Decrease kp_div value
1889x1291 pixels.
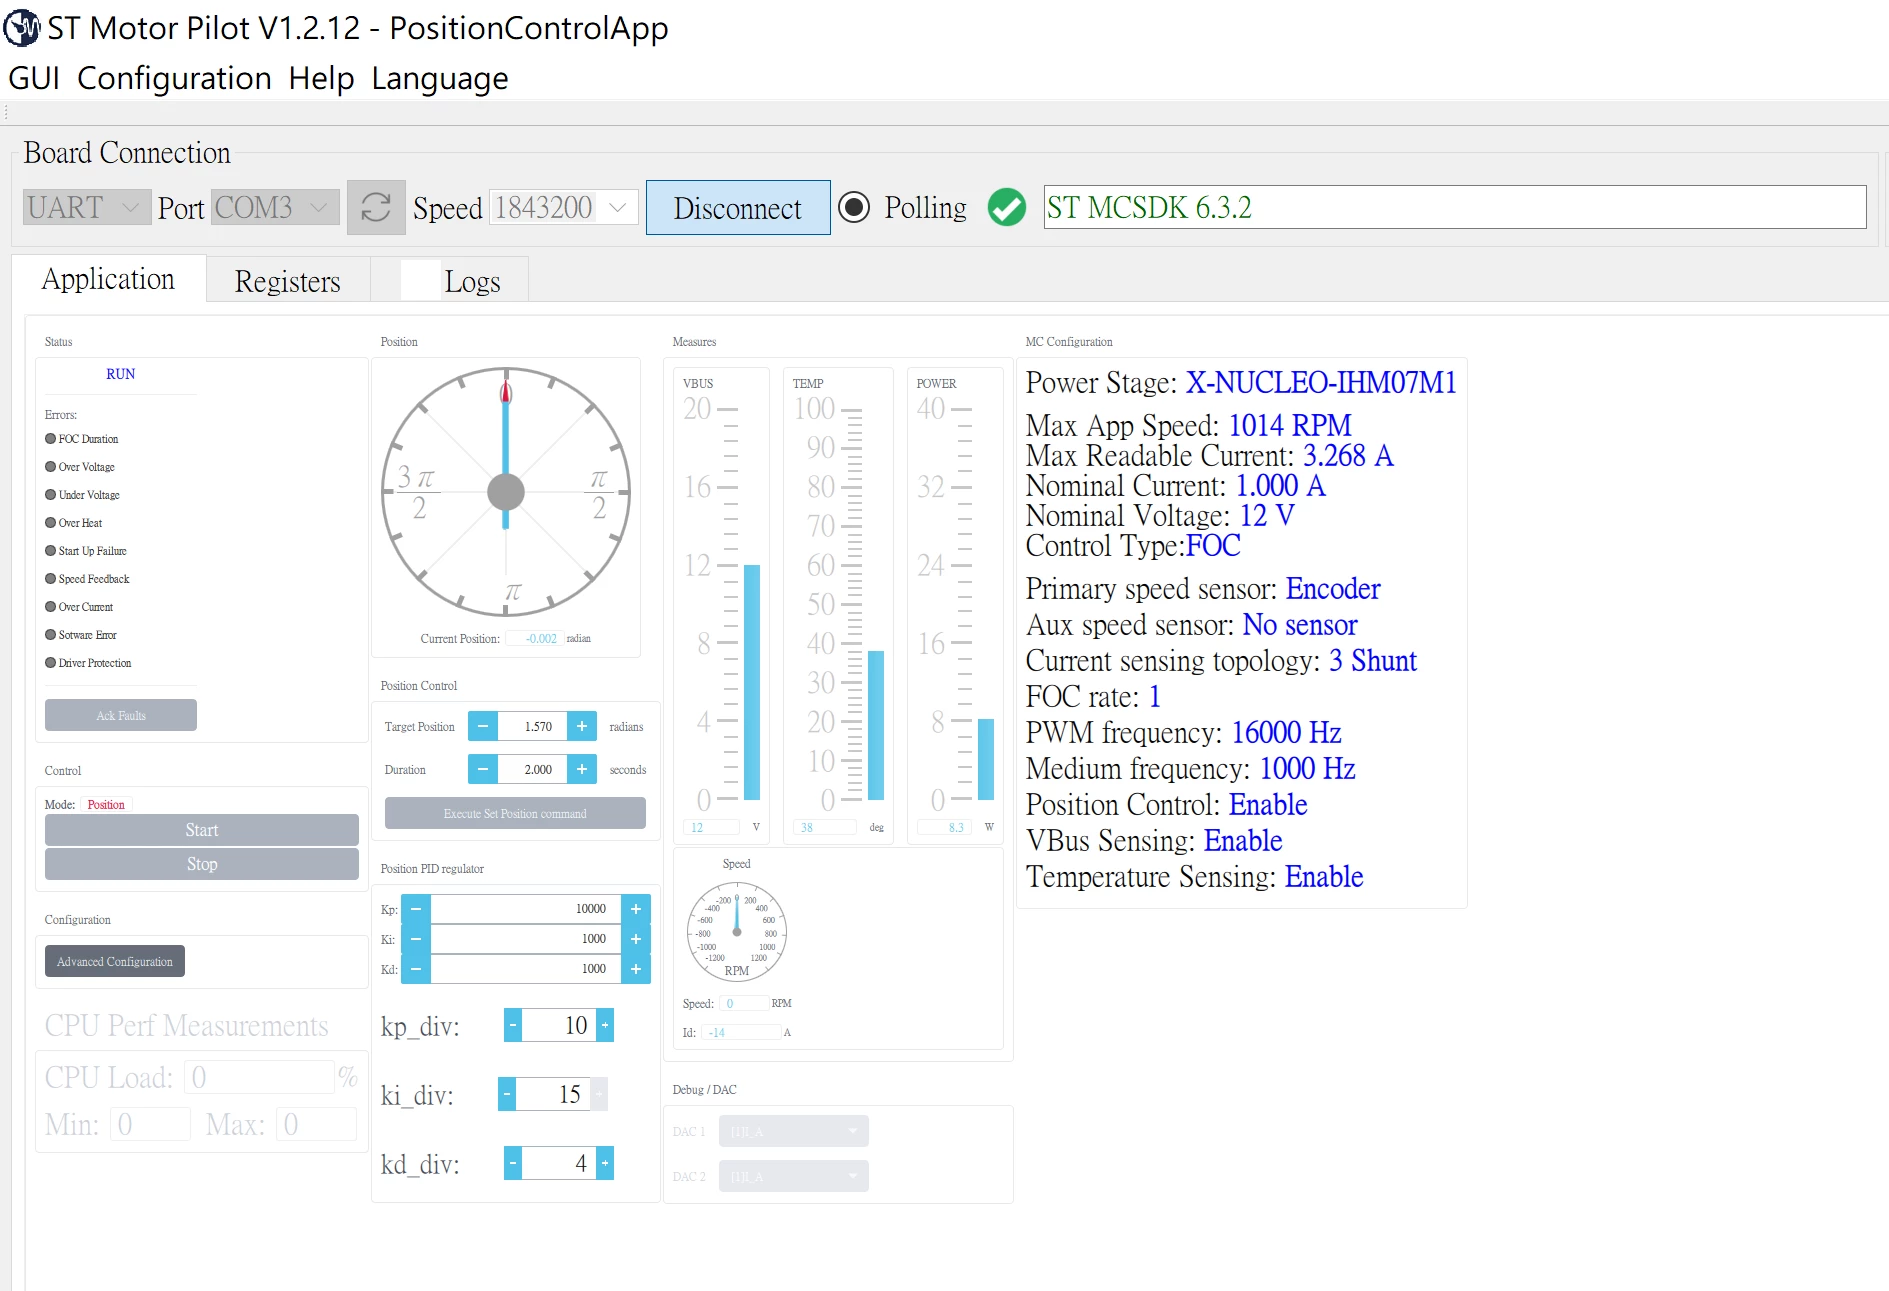coord(513,1025)
